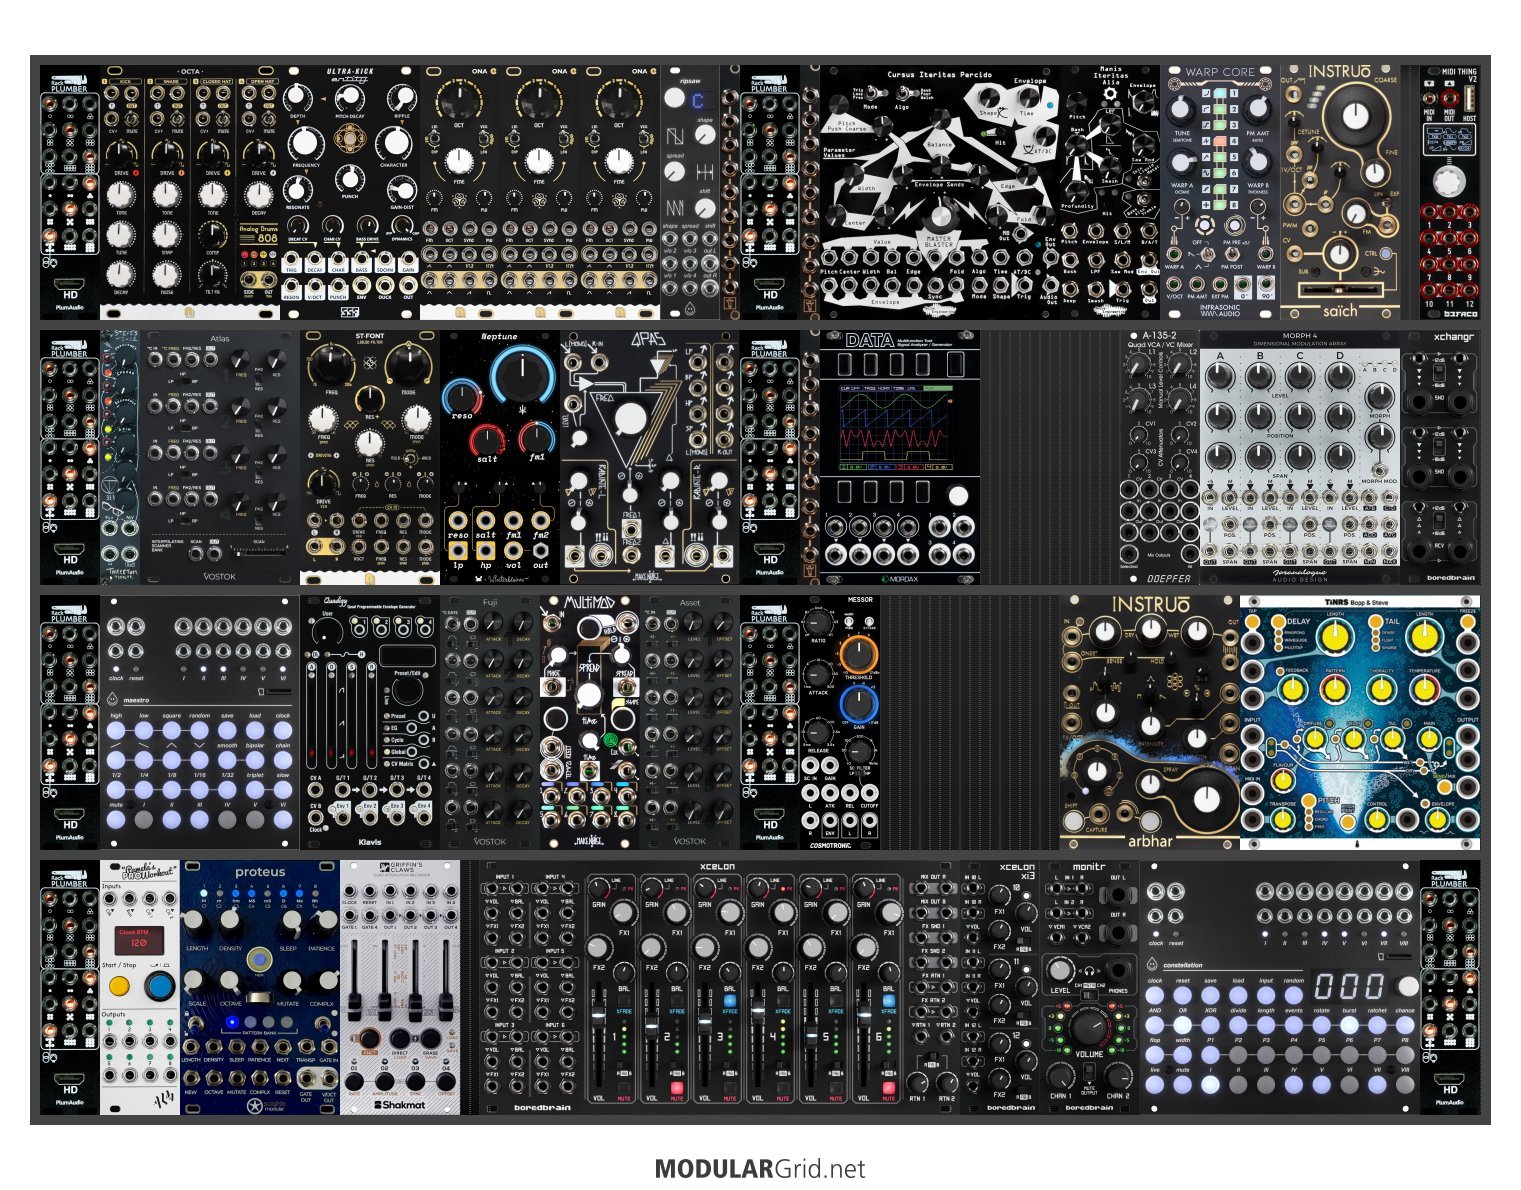Open the Klavis Quadigy envelope module

pos(370,722)
